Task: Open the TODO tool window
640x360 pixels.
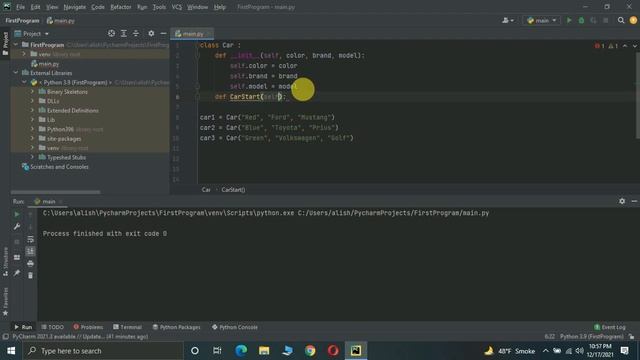Action: coord(53,327)
